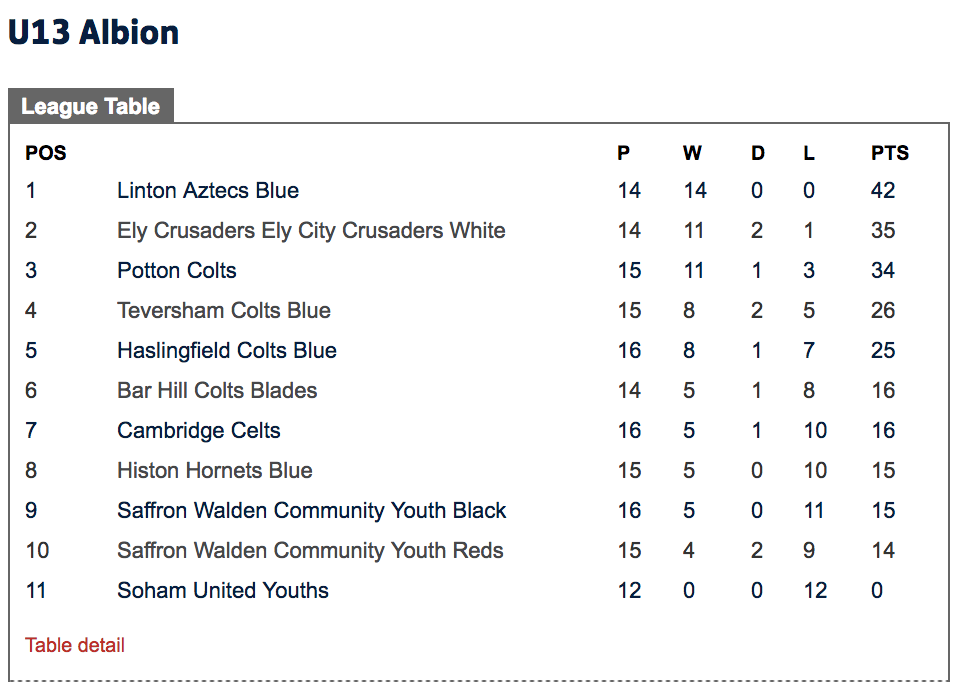
Task: Click the D column header
Action: click(x=758, y=153)
